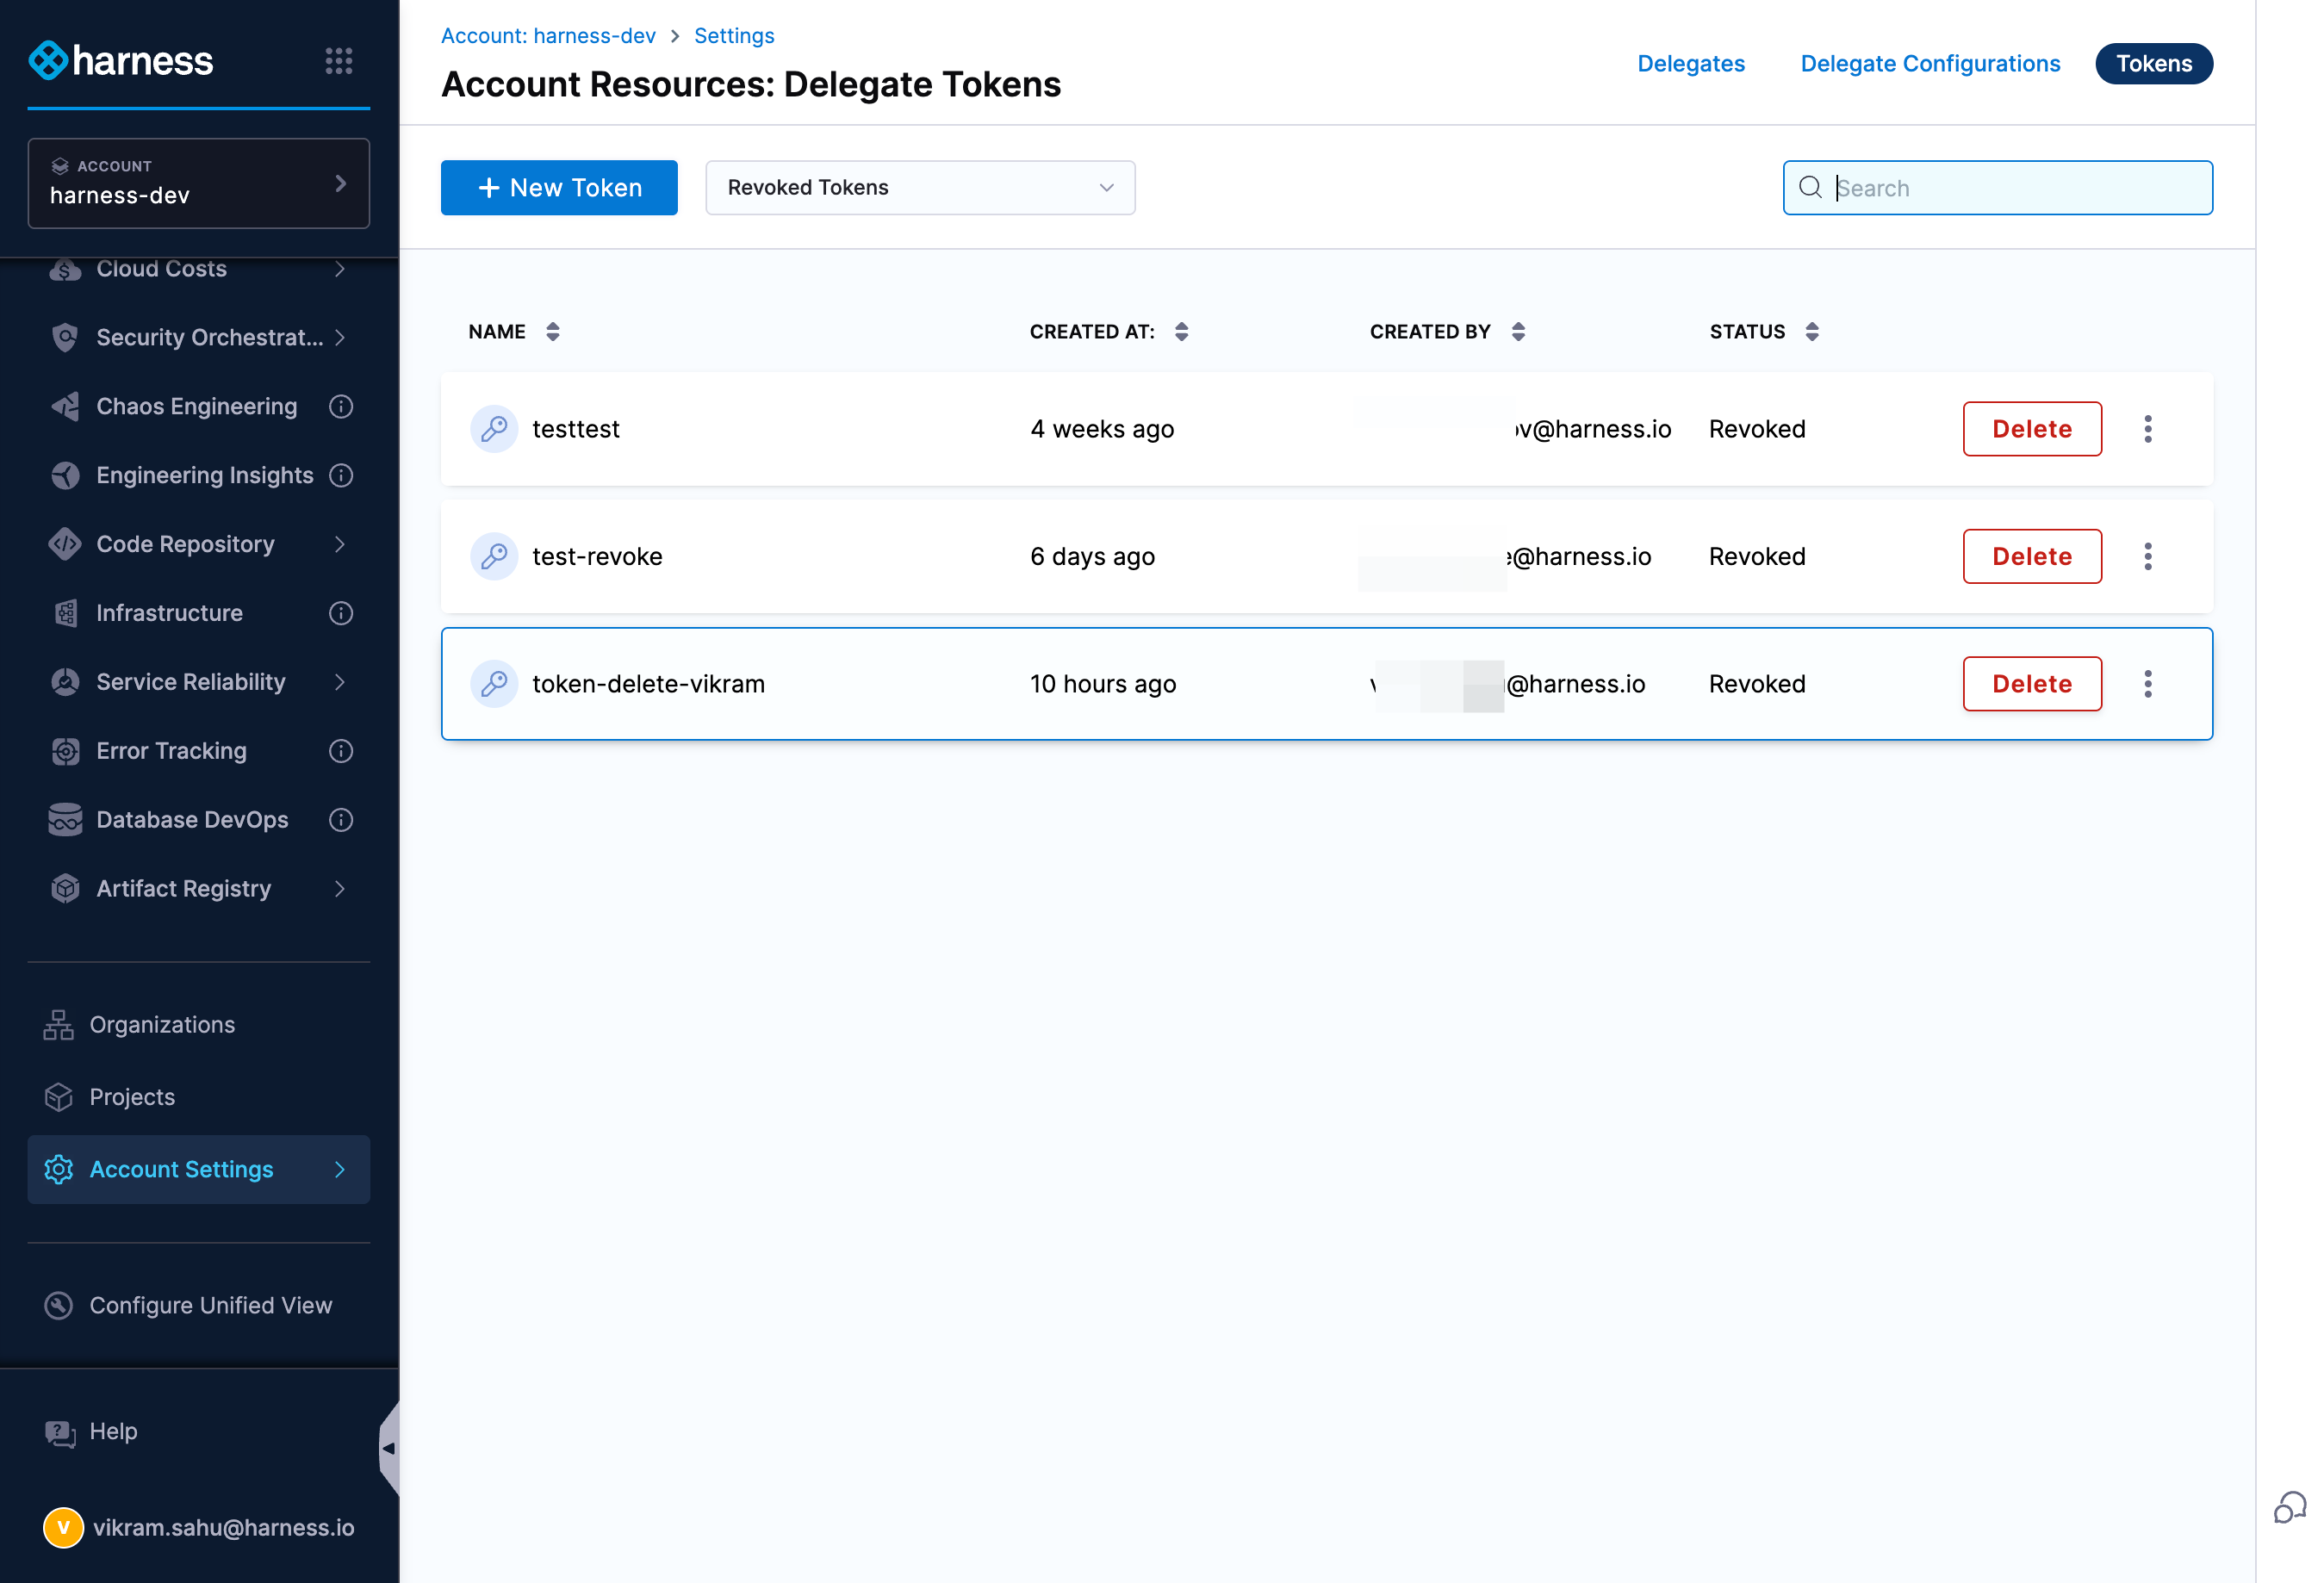Screen dimensions: 2324x1583
Task: Click the Engineering Insights icon
Action: pyautogui.click(x=65, y=476)
